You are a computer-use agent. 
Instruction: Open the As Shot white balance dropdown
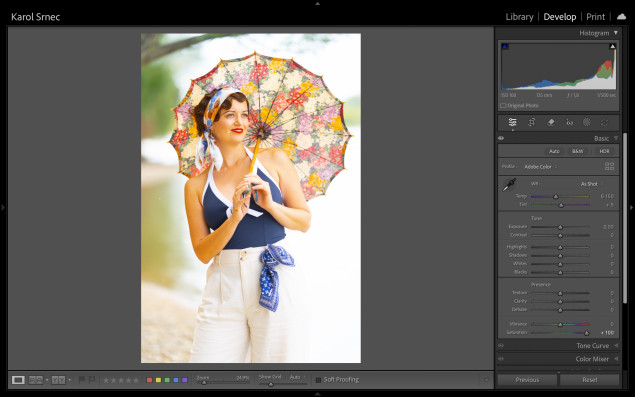click(x=592, y=184)
